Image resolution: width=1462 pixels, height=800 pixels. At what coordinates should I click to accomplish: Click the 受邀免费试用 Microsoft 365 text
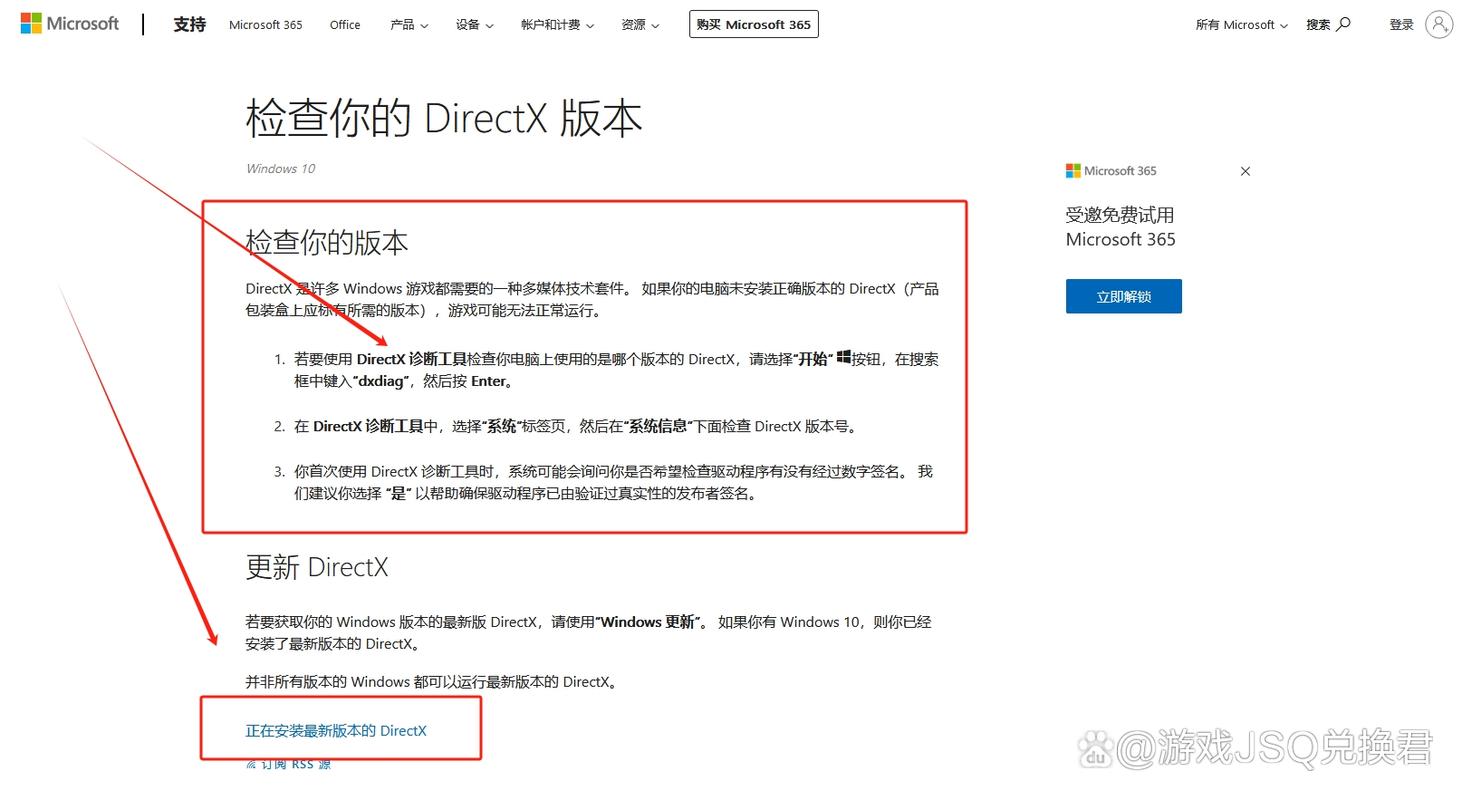click(x=1121, y=227)
